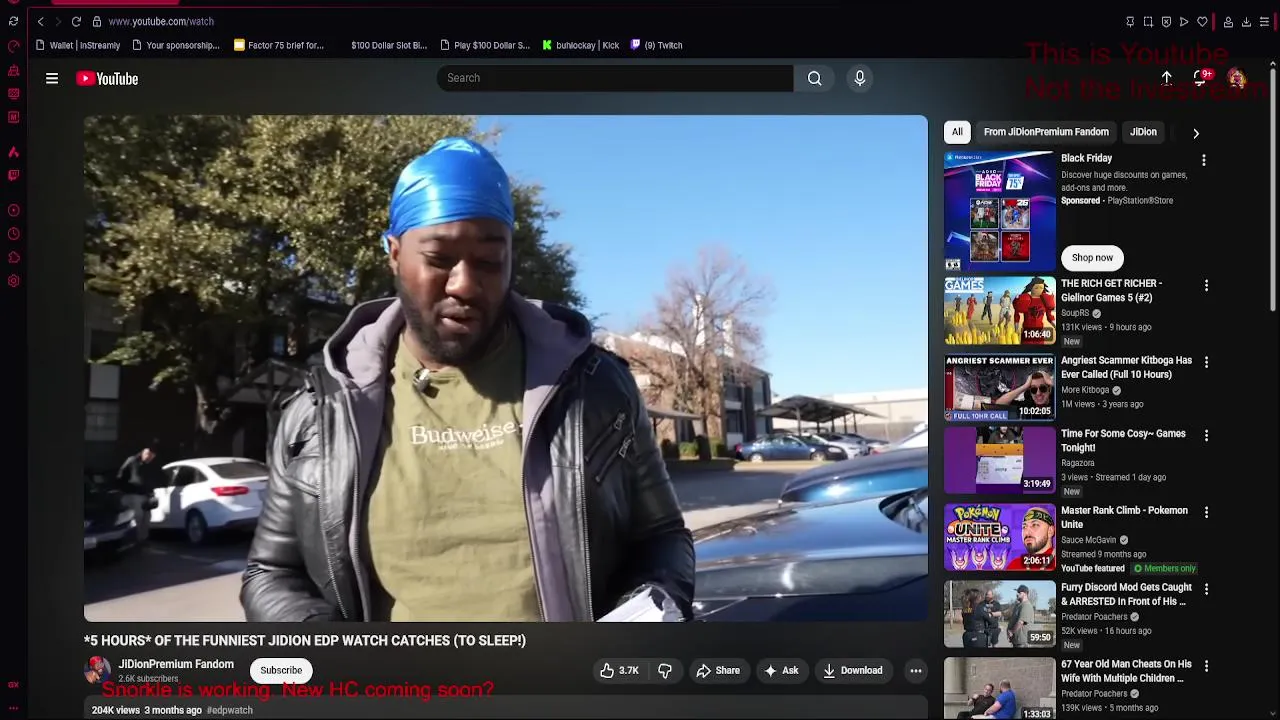The image size is (1280, 720).
Task: Open easy setup sliders icon
Action: (x=1264, y=21)
